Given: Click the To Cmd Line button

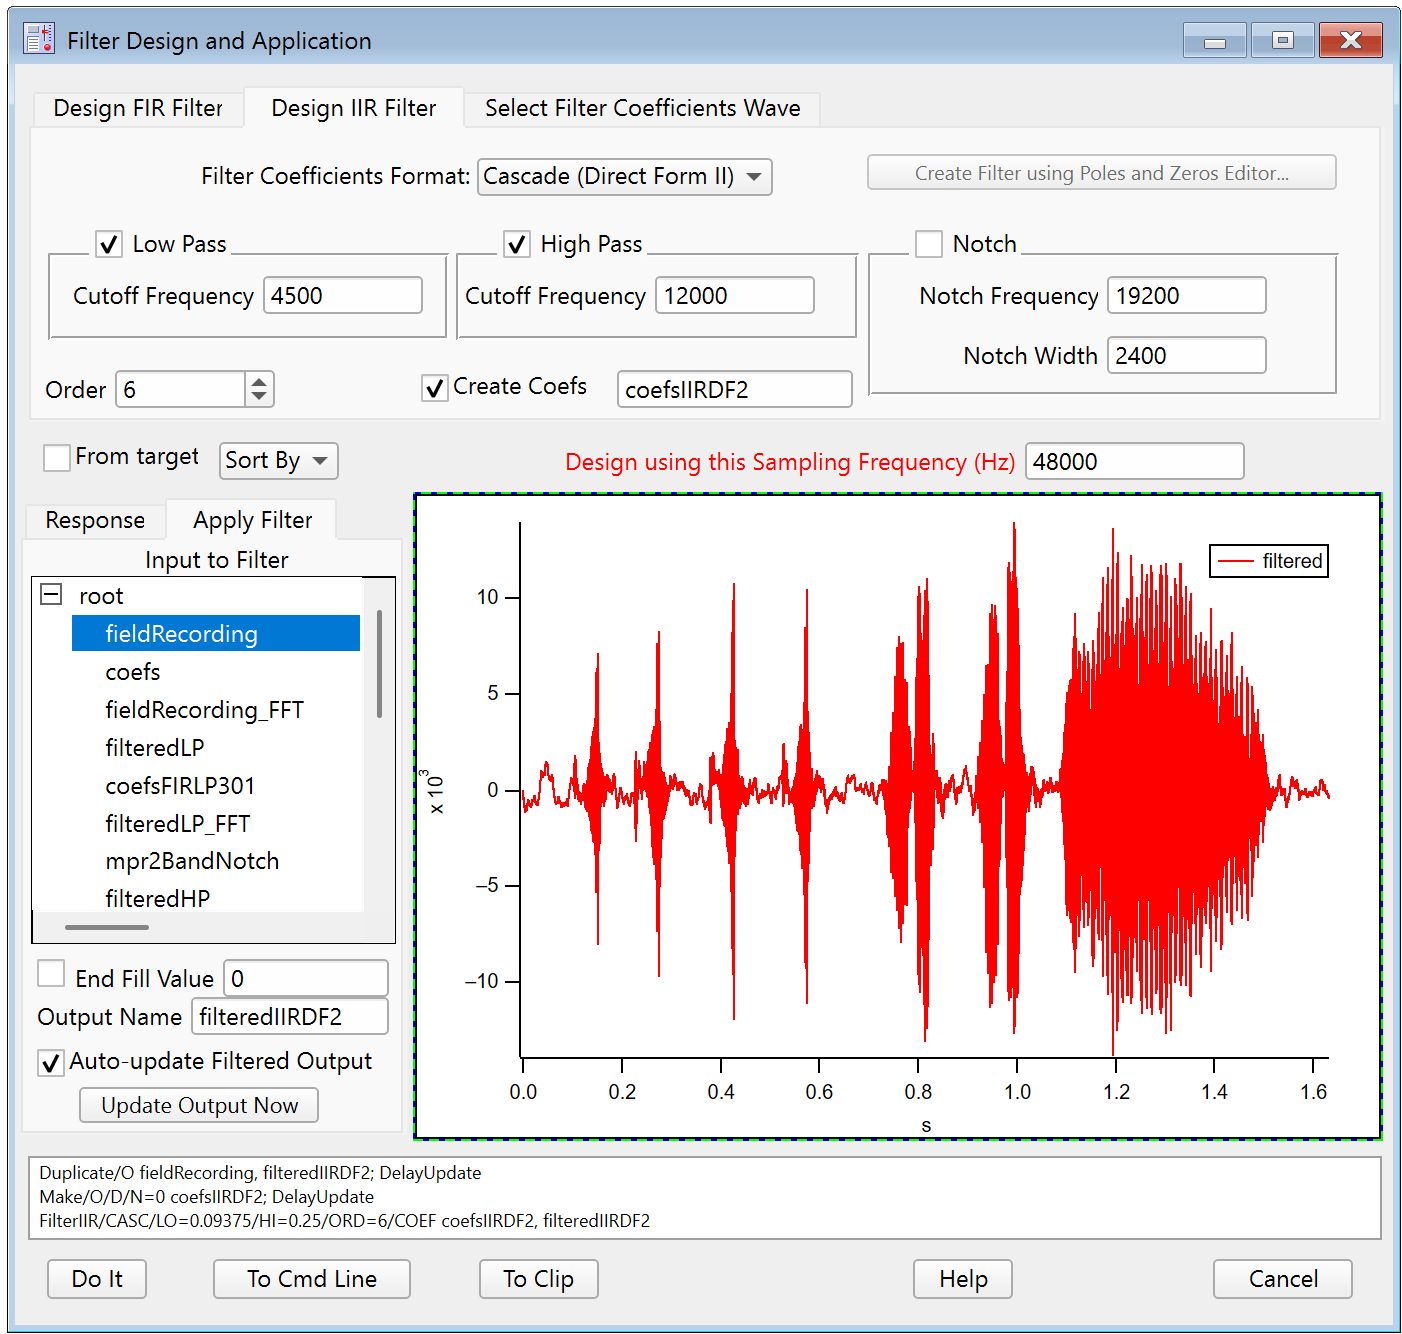Looking at the screenshot, I should click(x=311, y=1279).
